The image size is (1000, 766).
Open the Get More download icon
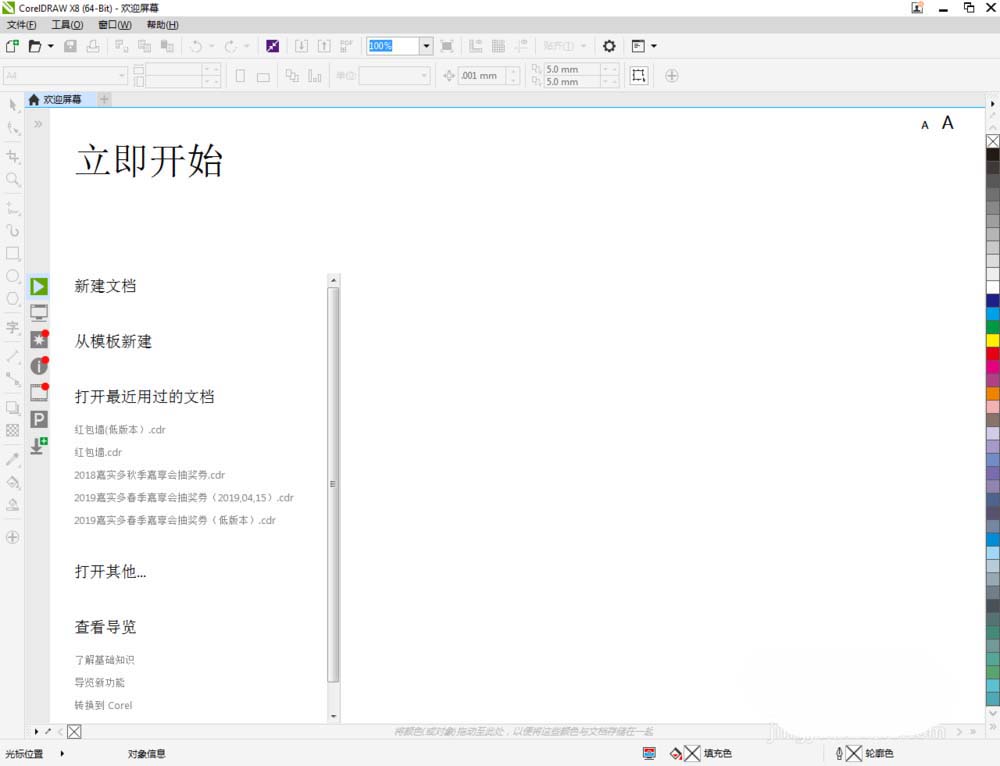(39, 445)
